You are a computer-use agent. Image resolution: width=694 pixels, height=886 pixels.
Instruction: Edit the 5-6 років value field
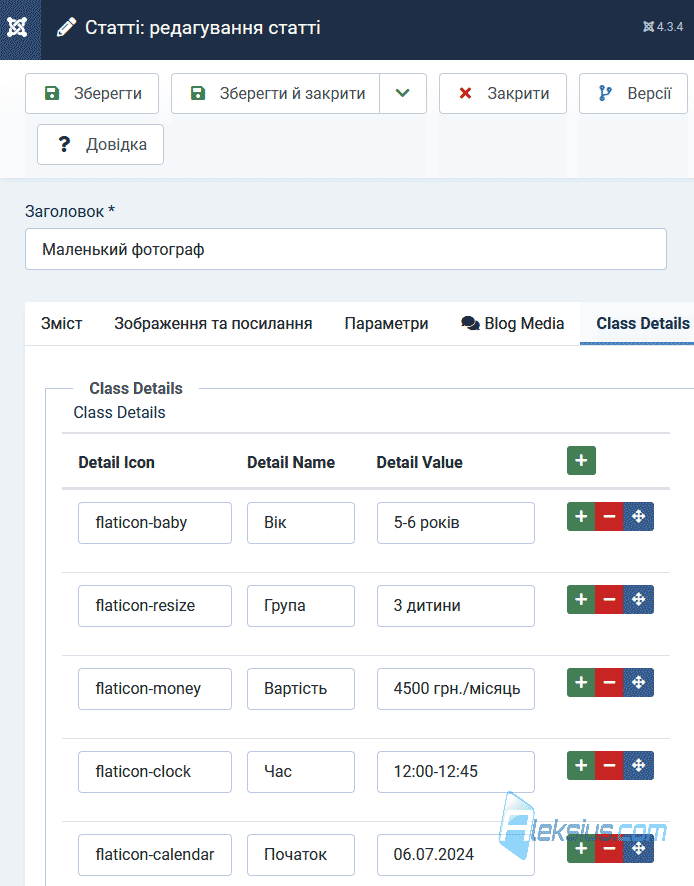point(456,523)
